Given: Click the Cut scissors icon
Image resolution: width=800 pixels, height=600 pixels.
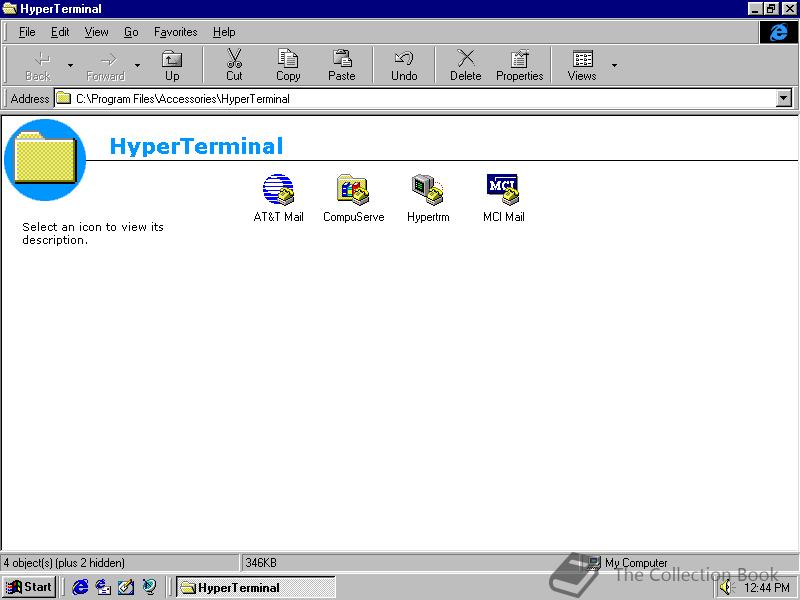Looking at the screenshot, I should [234, 58].
